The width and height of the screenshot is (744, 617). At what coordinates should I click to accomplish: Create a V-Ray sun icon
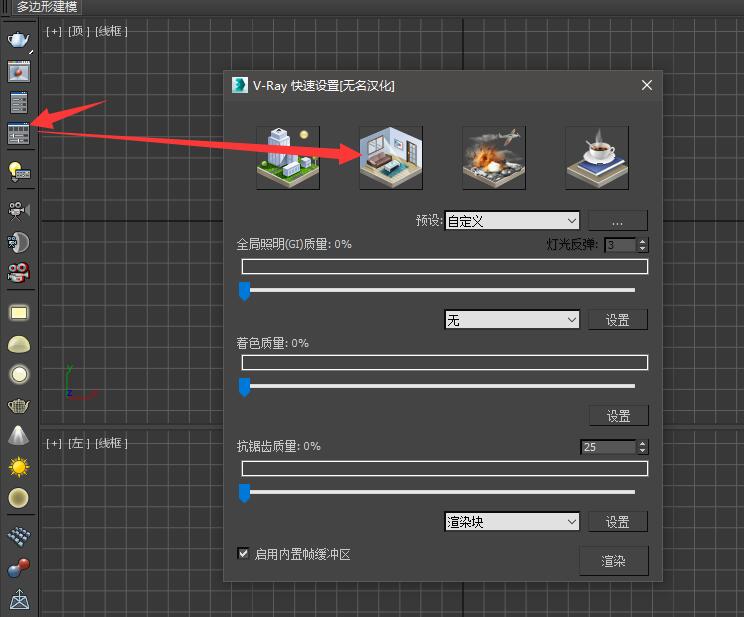19,467
